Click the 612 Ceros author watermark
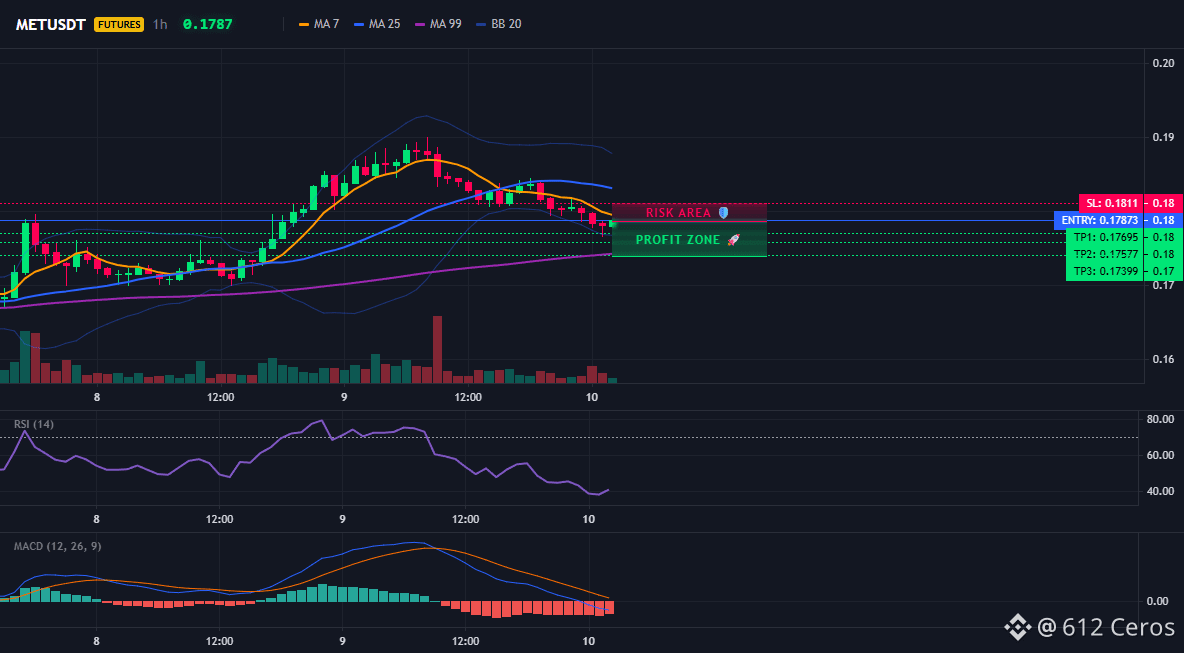This screenshot has height=653, width=1184. click(1107, 627)
